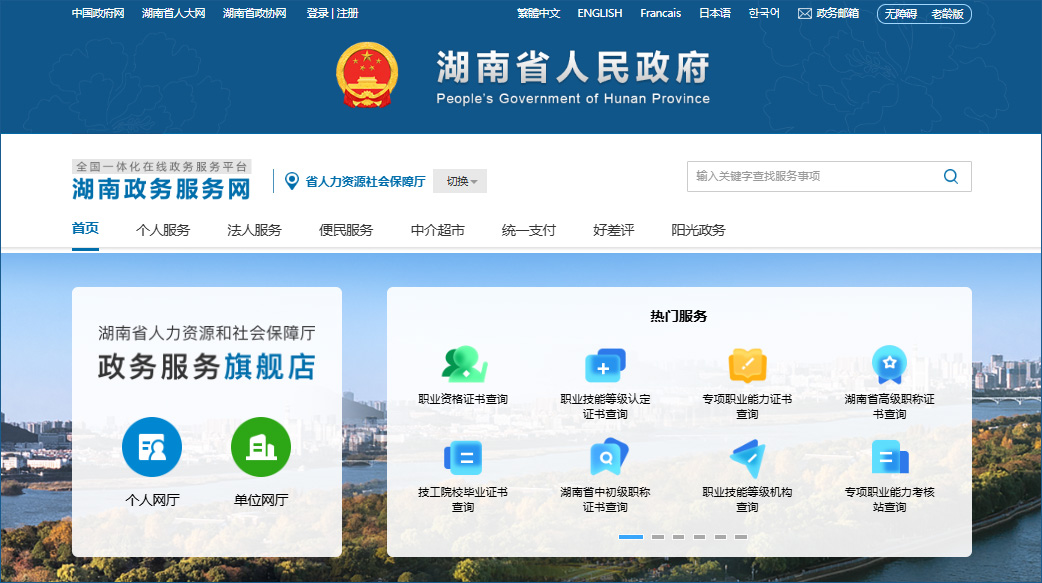Open the 中介超市 navigation tab
Screen dimensions: 1042x583
click(x=437, y=230)
